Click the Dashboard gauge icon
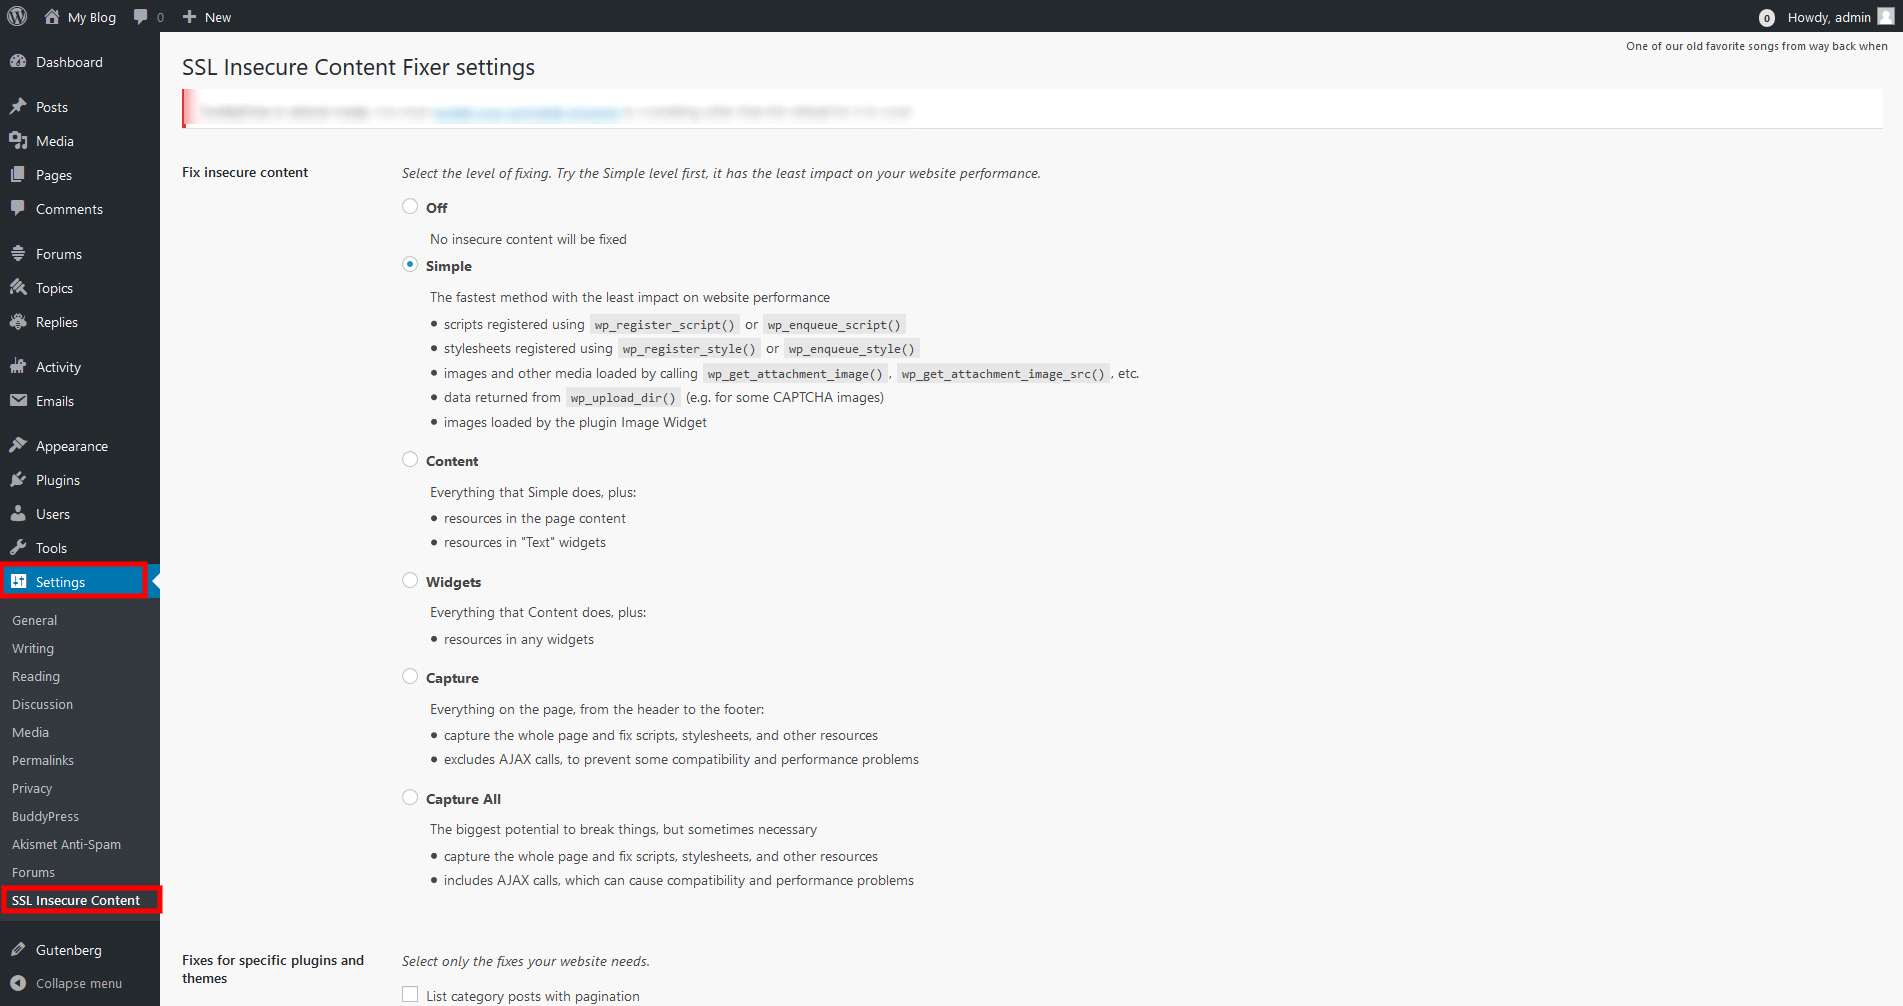This screenshot has width=1903, height=1006. coord(18,62)
